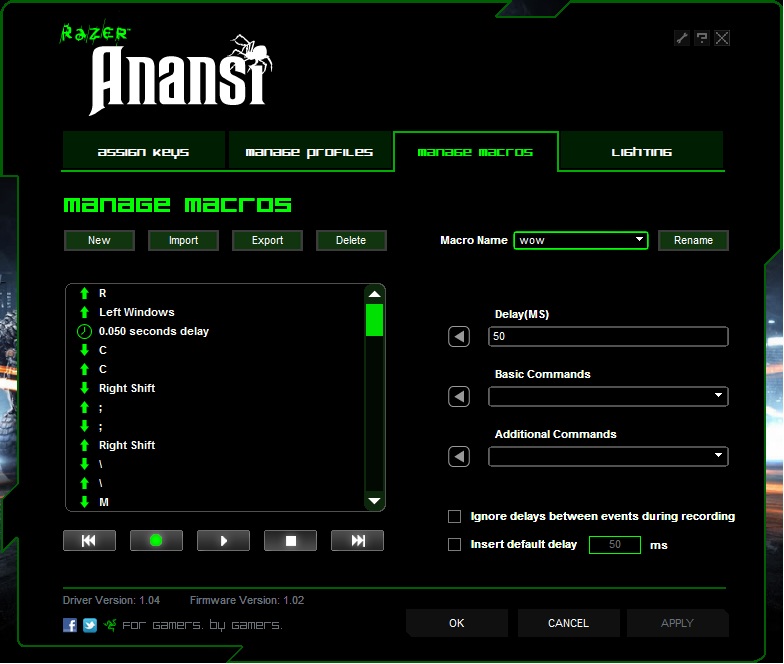Switch to the Lighting tab
The image size is (784, 664).
[x=642, y=152]
